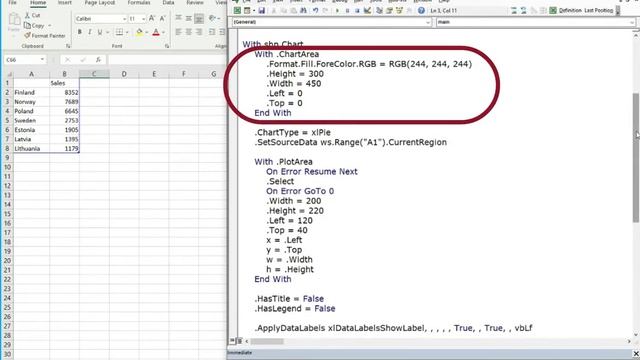The height and width of the screenshot is (360, 640).
Task: Select column D header
Action: point(124,74)
